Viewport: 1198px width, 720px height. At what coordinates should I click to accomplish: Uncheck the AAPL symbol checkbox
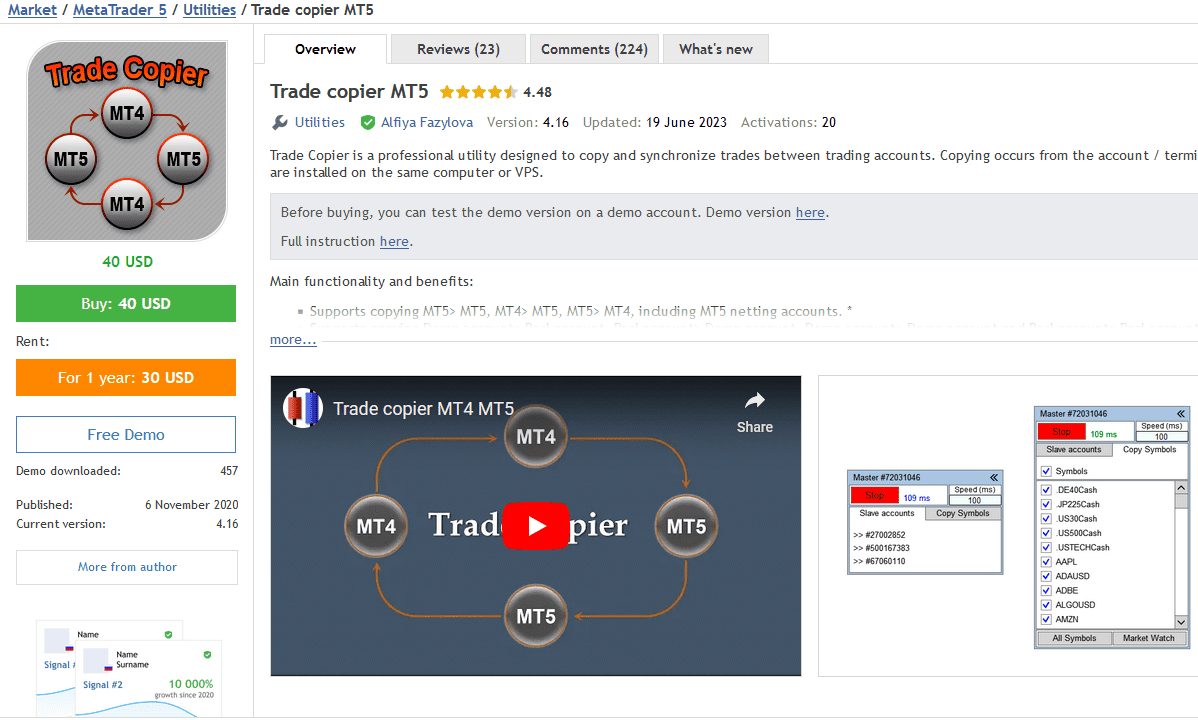tap(1046, 562)
